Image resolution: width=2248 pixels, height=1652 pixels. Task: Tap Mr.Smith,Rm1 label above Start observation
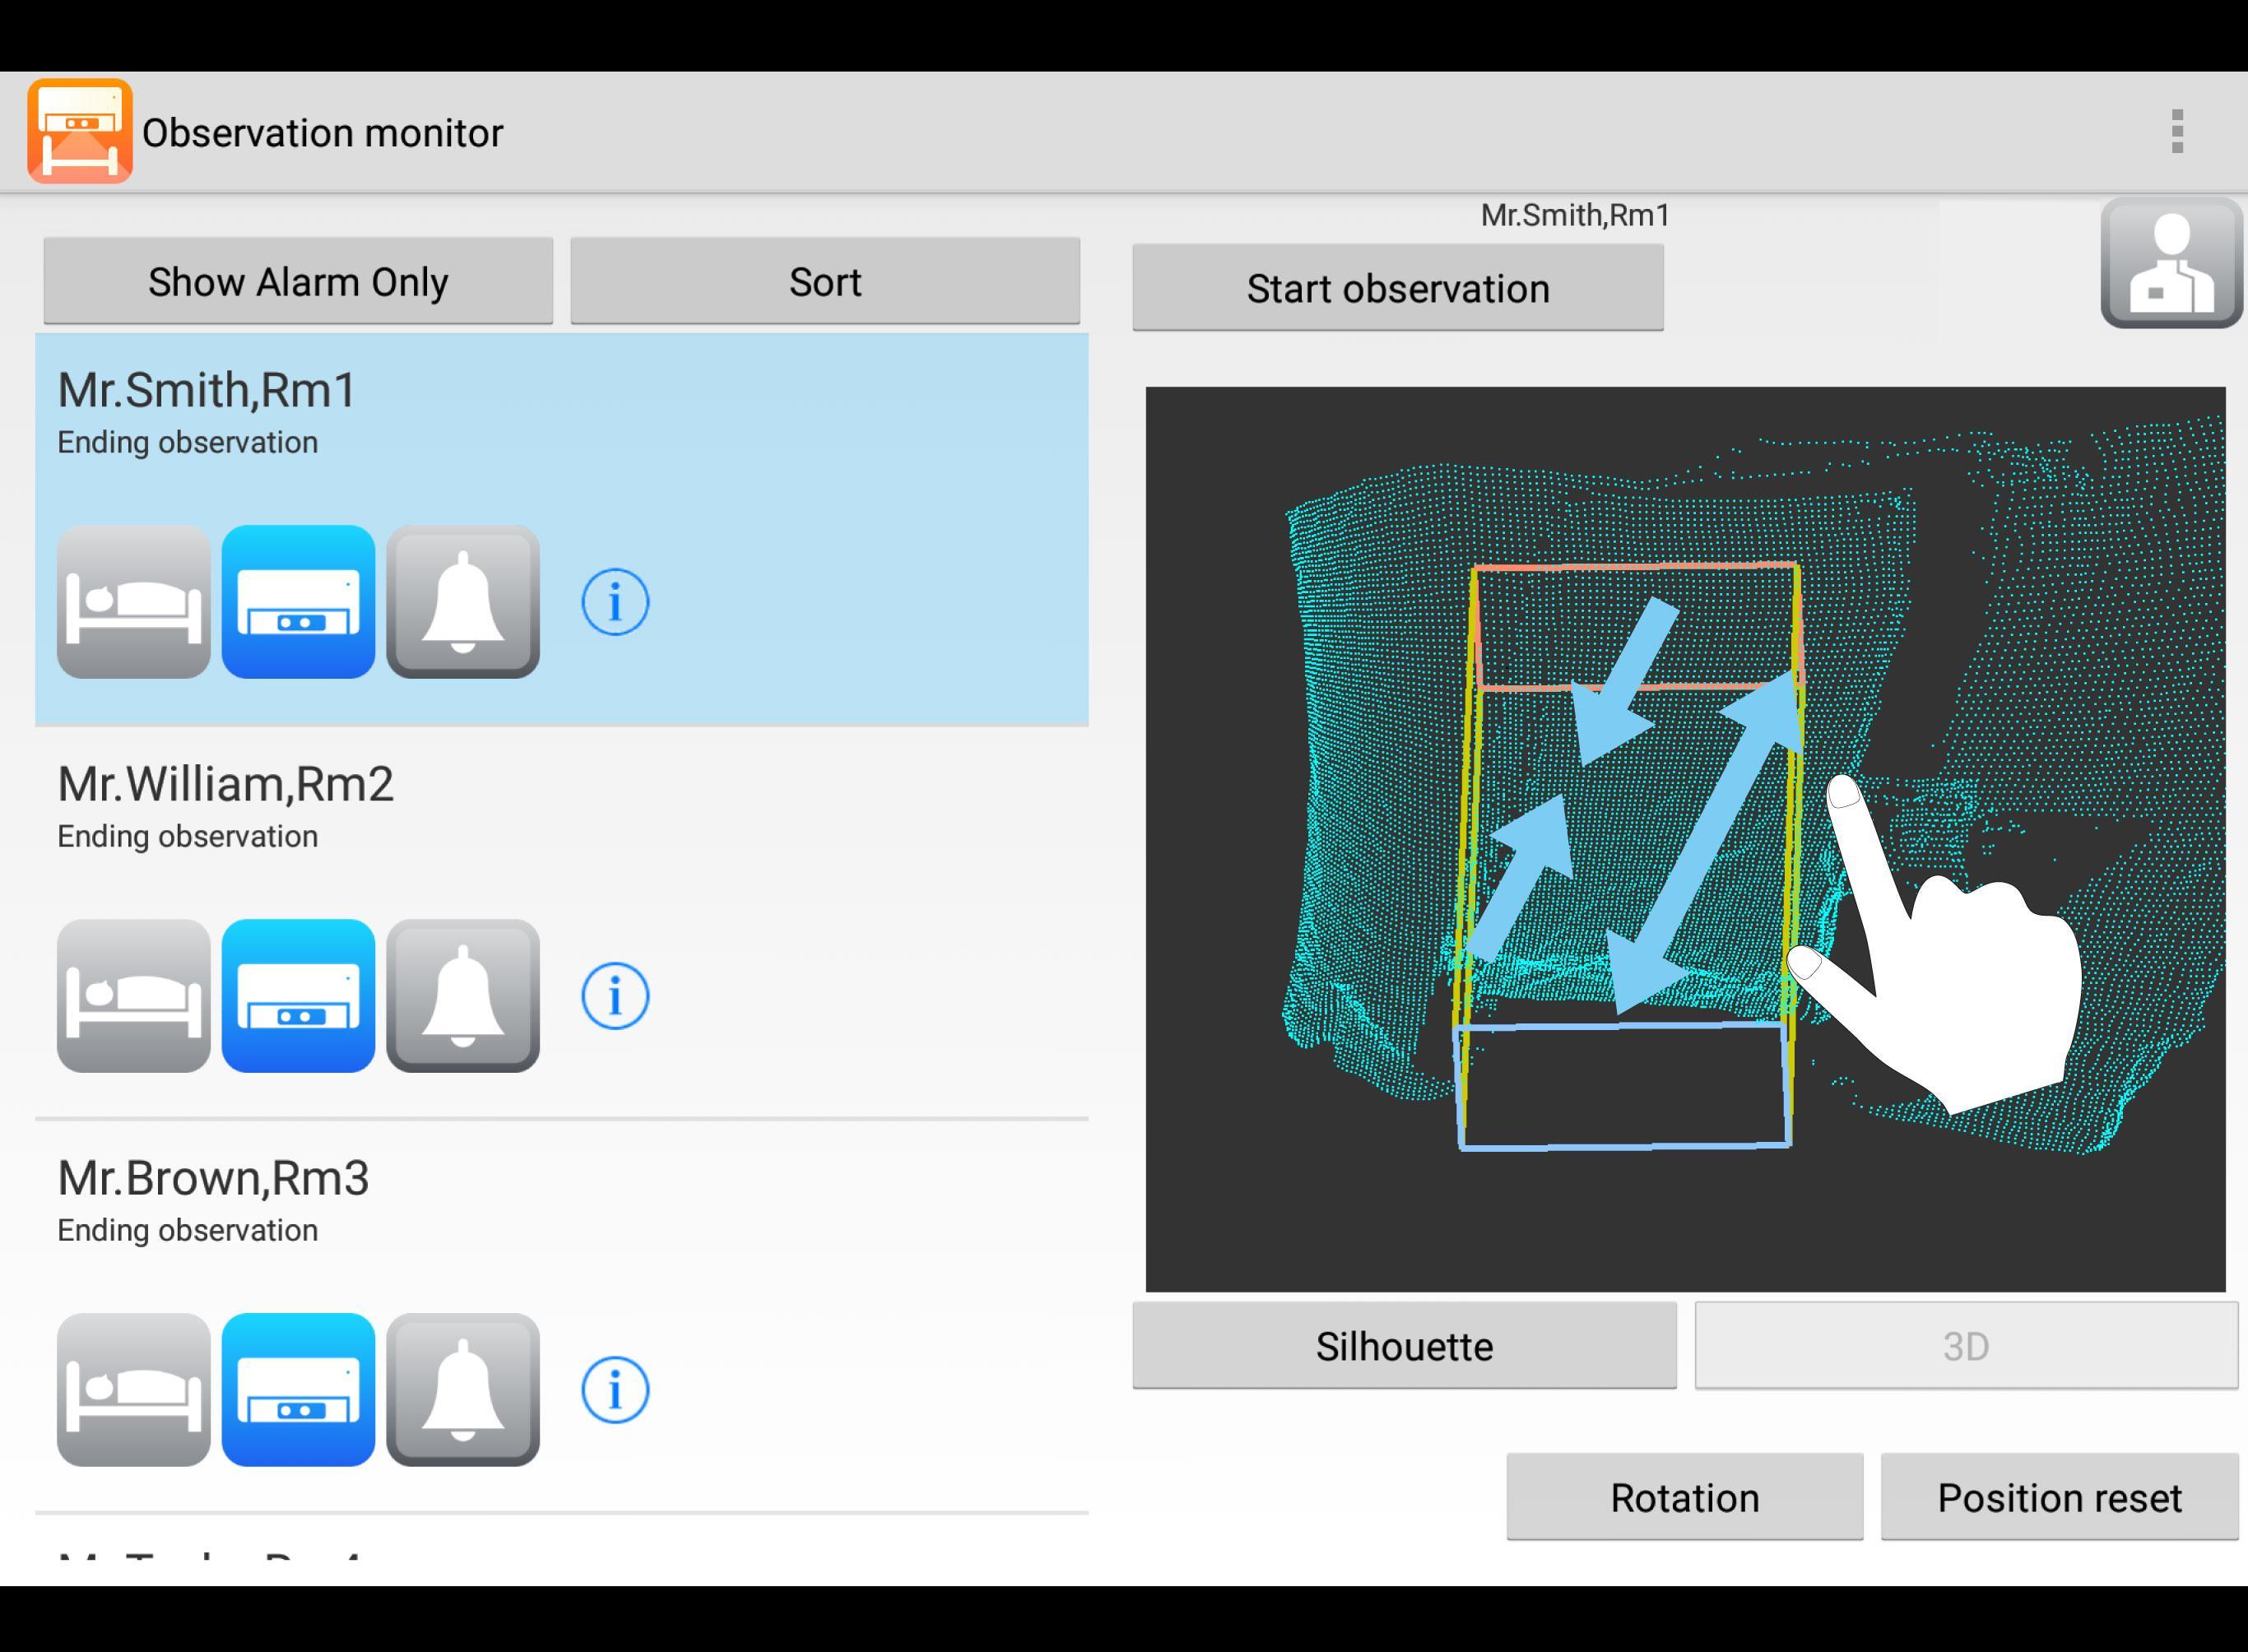[1575, 215]
